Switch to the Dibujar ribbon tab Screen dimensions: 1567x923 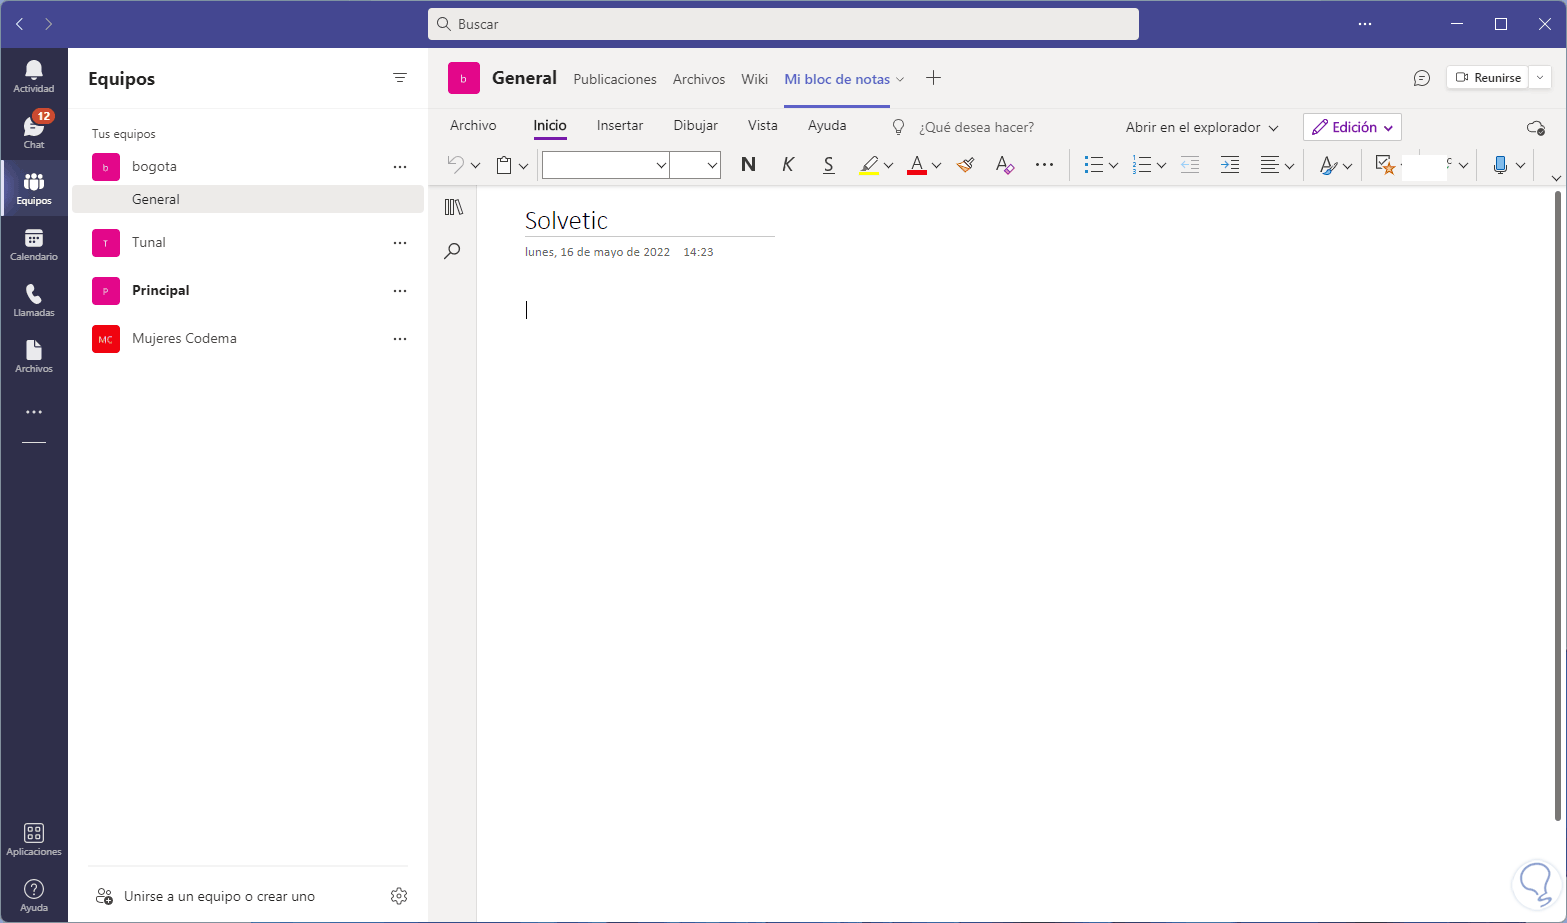696,126
